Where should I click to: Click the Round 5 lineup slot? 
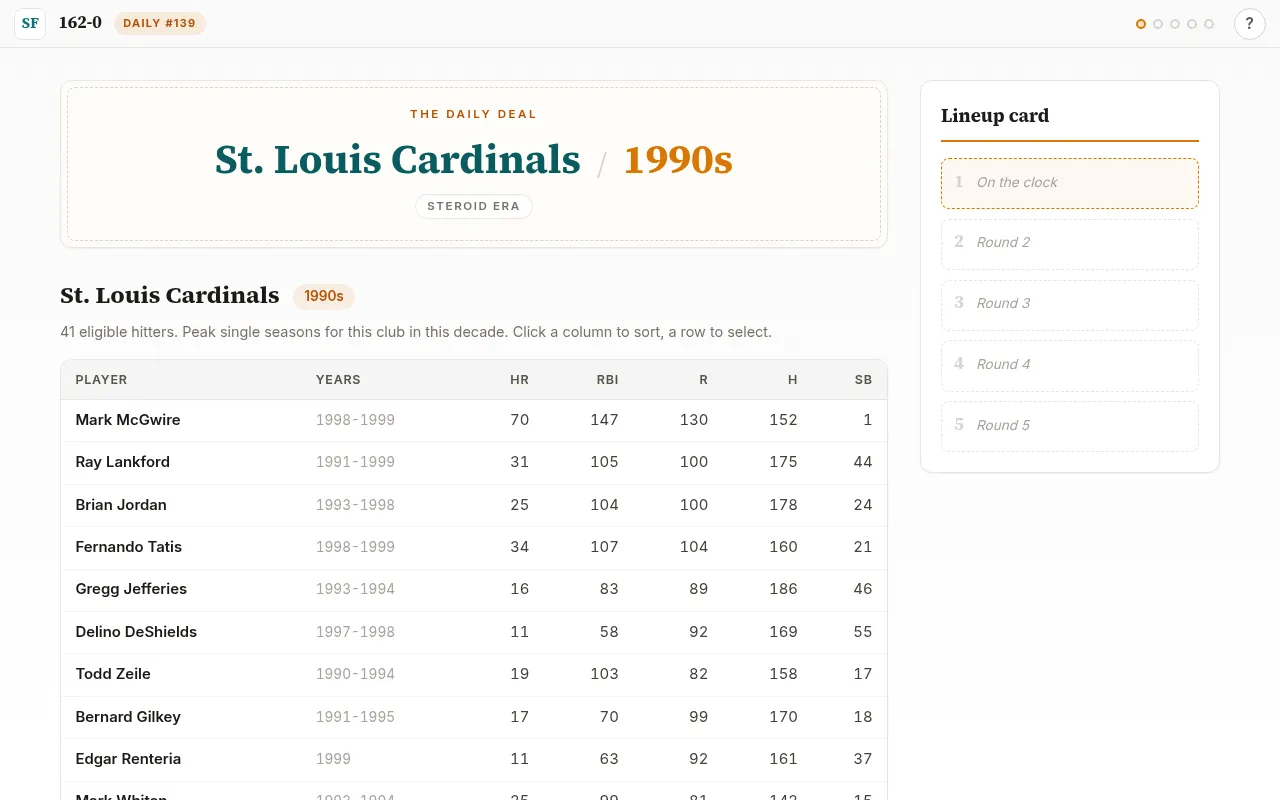1070,426
